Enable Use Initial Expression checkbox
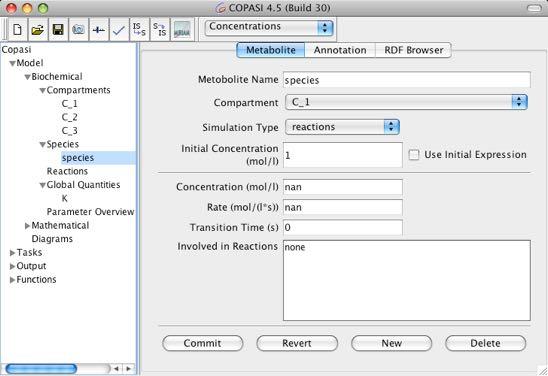This screenshot has height=376, width=548. coord(414,155)
